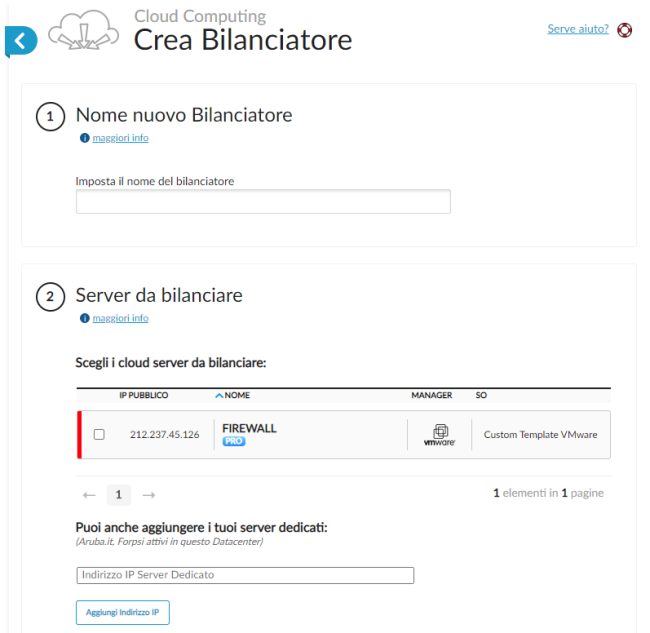Select page 1 in the pagination
The image size is (650, 633).
point(119,495)
